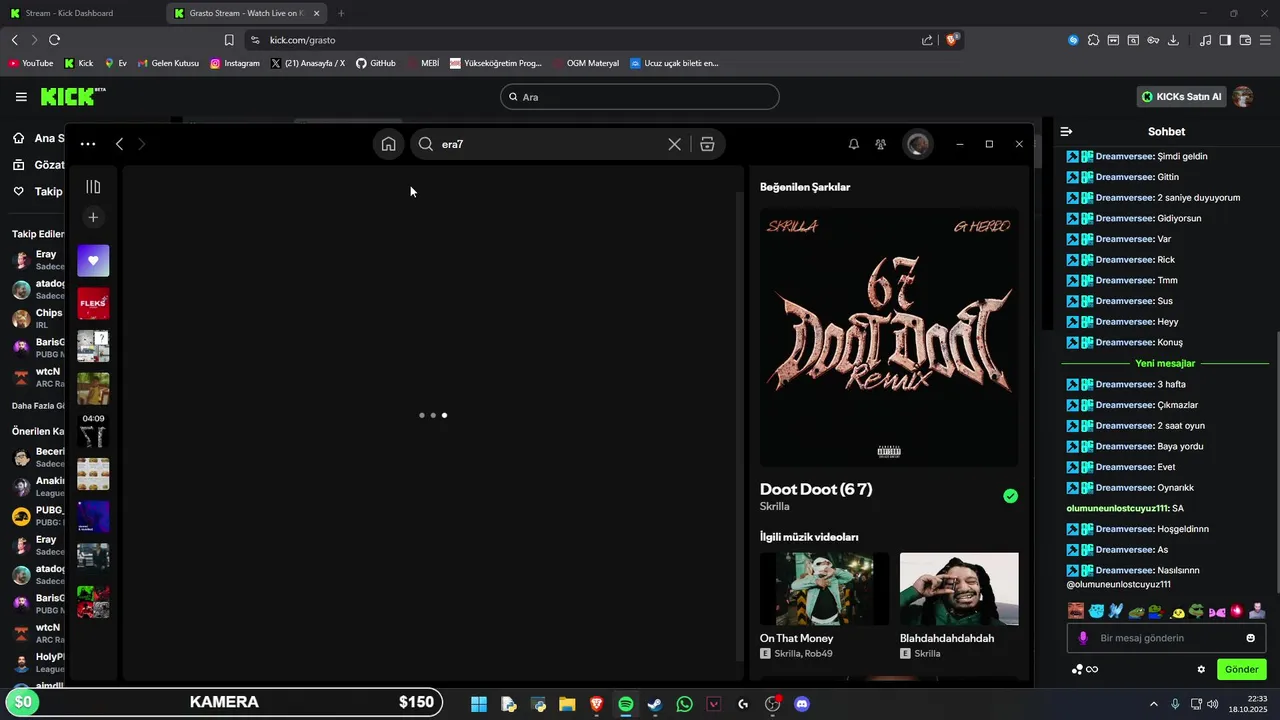Screen dimensions: 1280x720
Task: Open the media control music note icon
Action: (x=1206, y=40)
